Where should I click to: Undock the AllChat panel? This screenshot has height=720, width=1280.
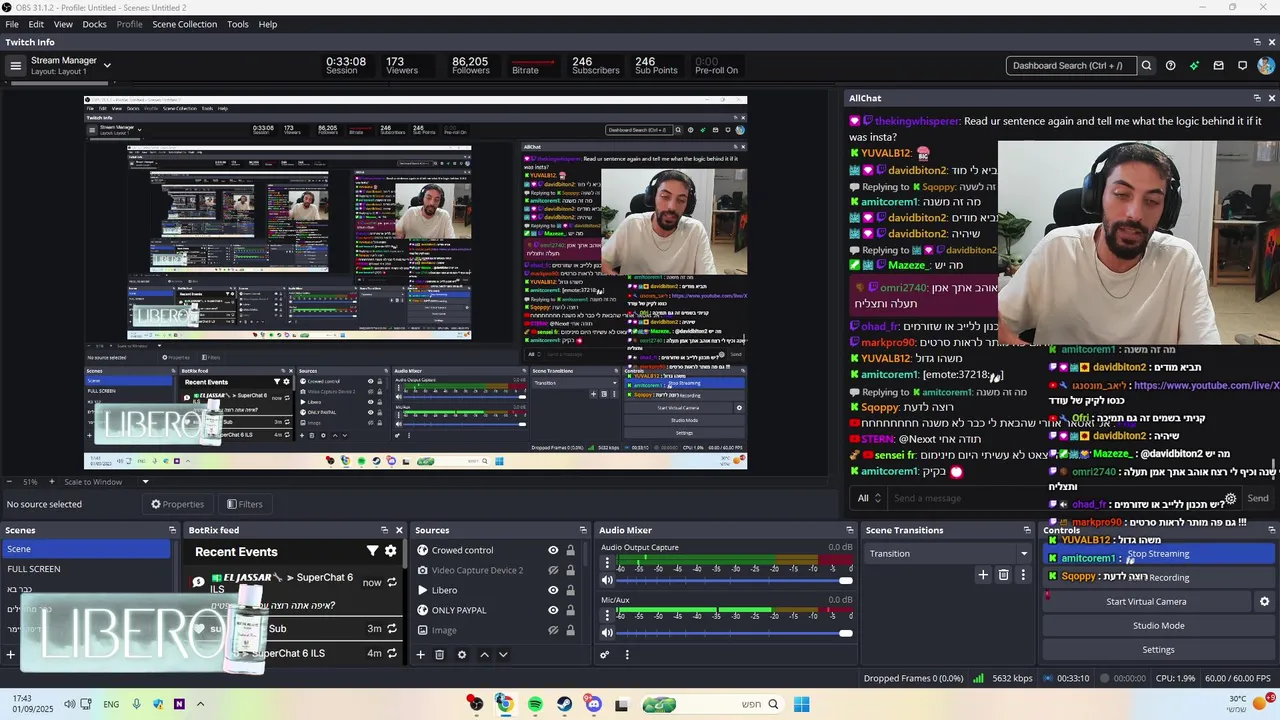pos(1257,98)
